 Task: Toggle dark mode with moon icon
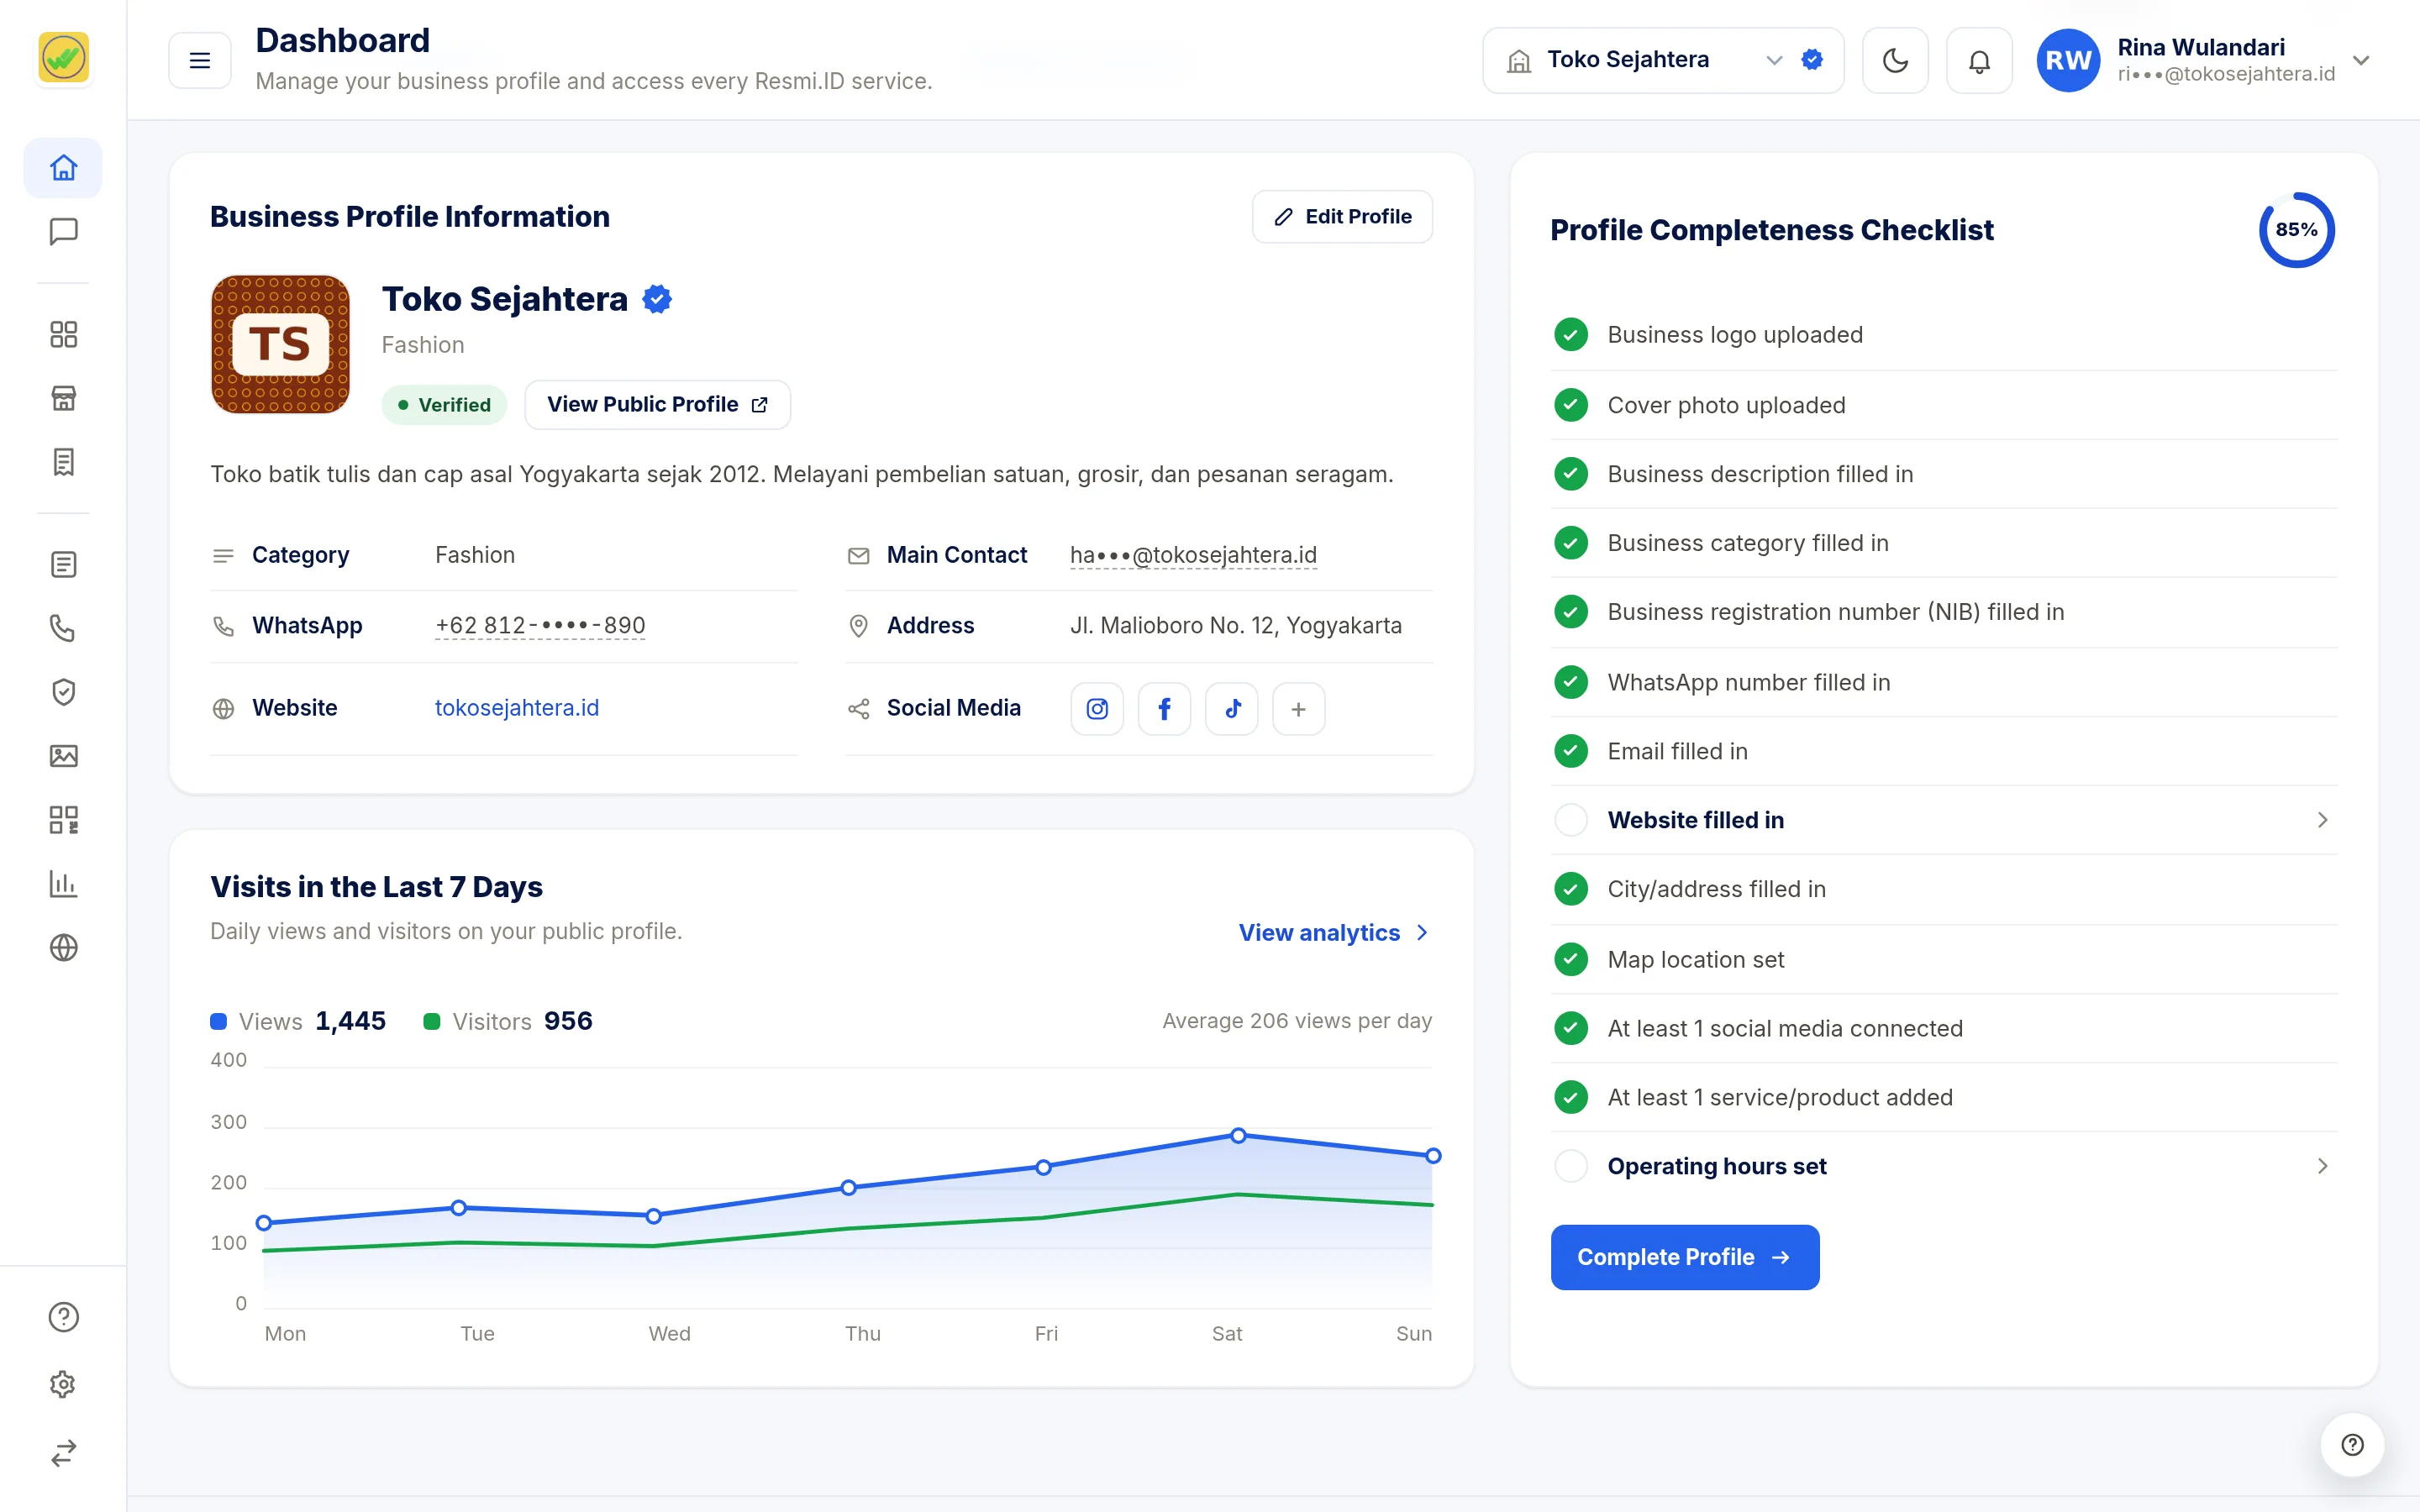point(1895,61)
